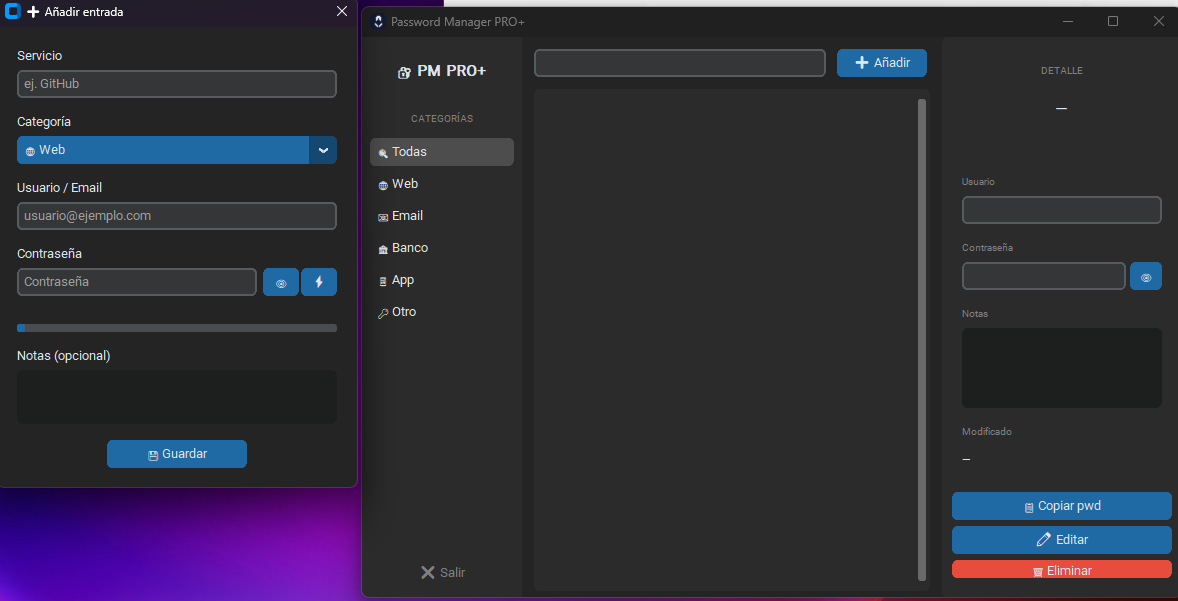The image size is (1178, 601).
Task: Click into the Notas (opcional) text area
Action: click(177, 397)
